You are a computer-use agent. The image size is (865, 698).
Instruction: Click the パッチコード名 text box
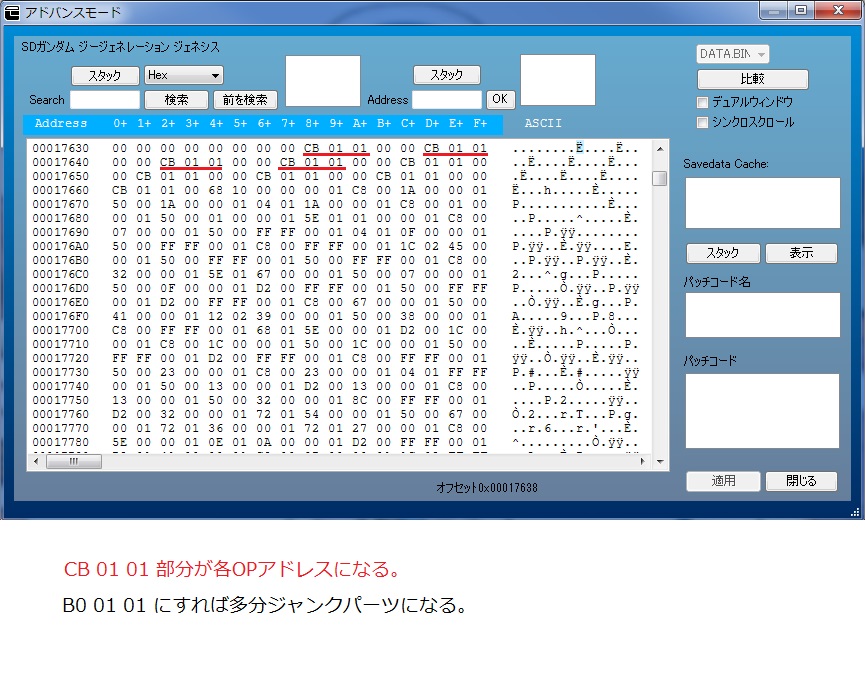click(x=762, y=315)
